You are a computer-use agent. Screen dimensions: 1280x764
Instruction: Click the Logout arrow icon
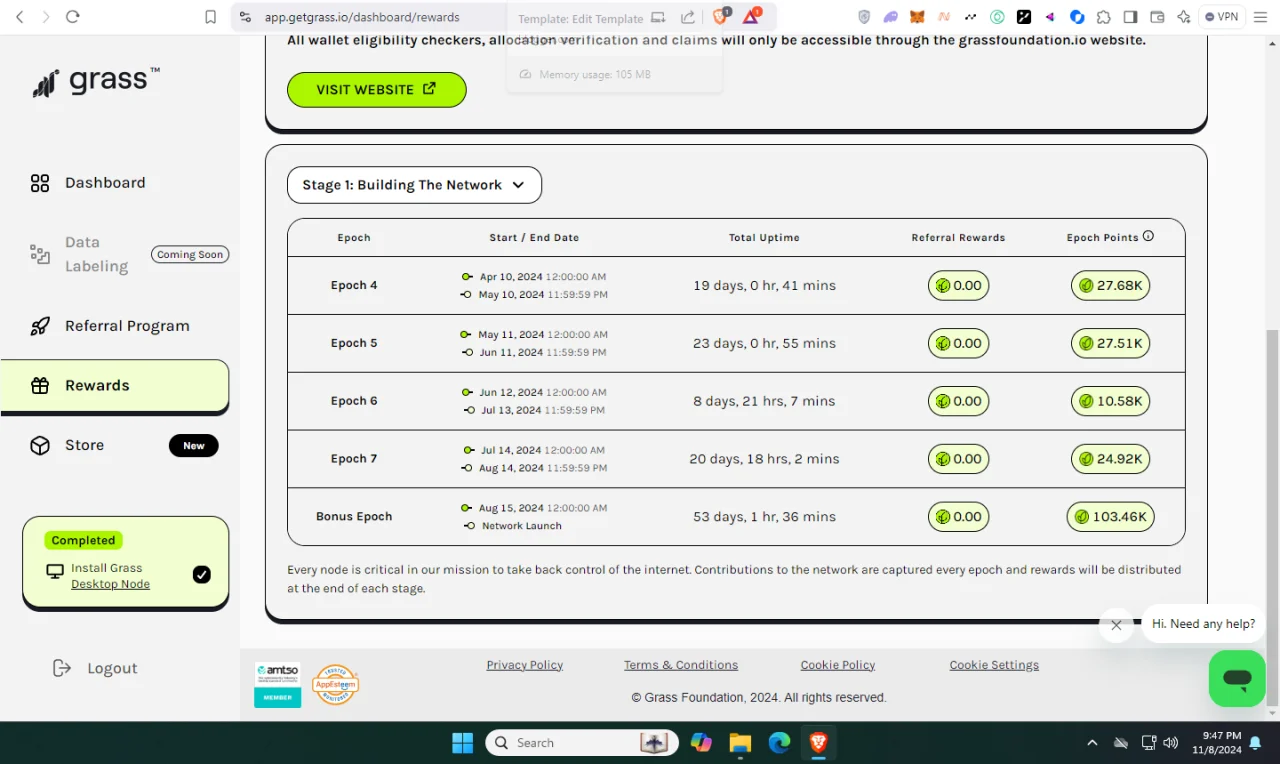(62, 668)
